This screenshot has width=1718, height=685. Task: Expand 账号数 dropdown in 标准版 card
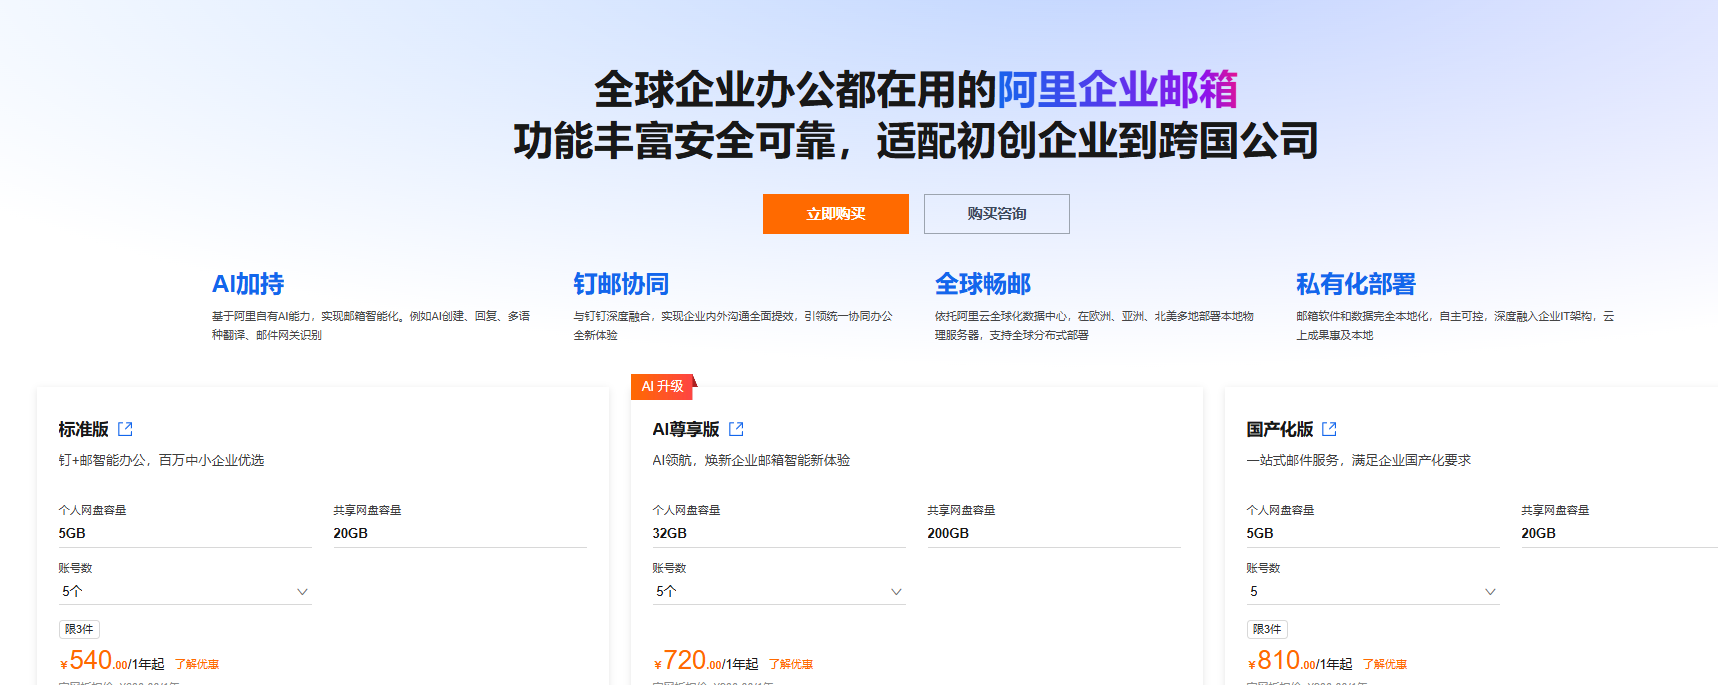[185, 591]
